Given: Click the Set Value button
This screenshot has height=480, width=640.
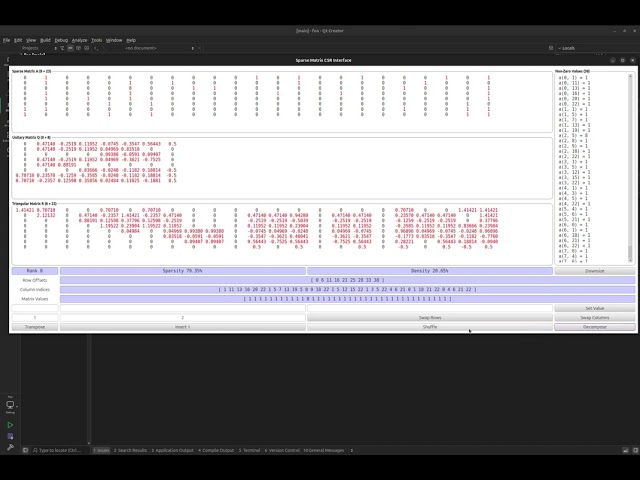Looking at the screenshot, I should click(595, 308).
